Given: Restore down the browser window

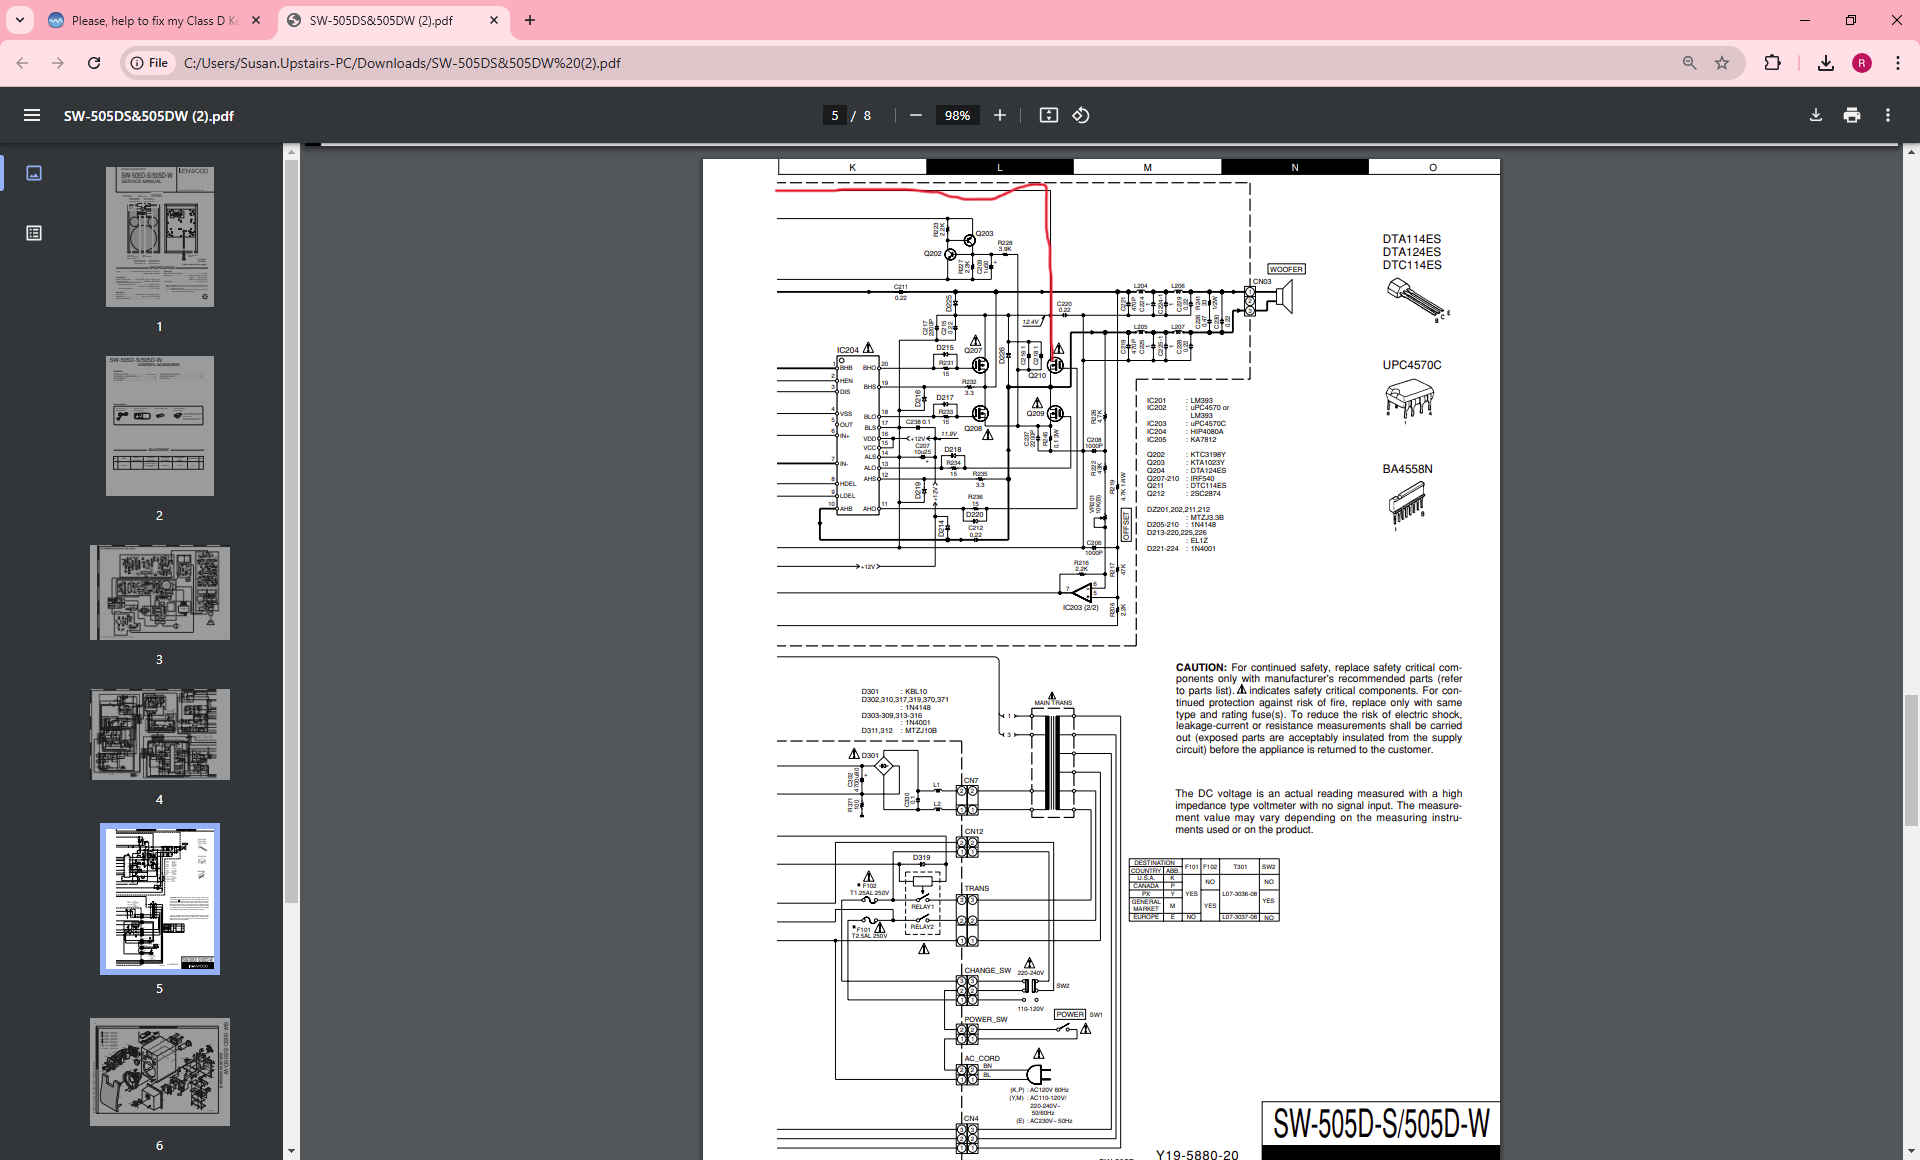Looking at the screenshot, I should point(1851,20).
